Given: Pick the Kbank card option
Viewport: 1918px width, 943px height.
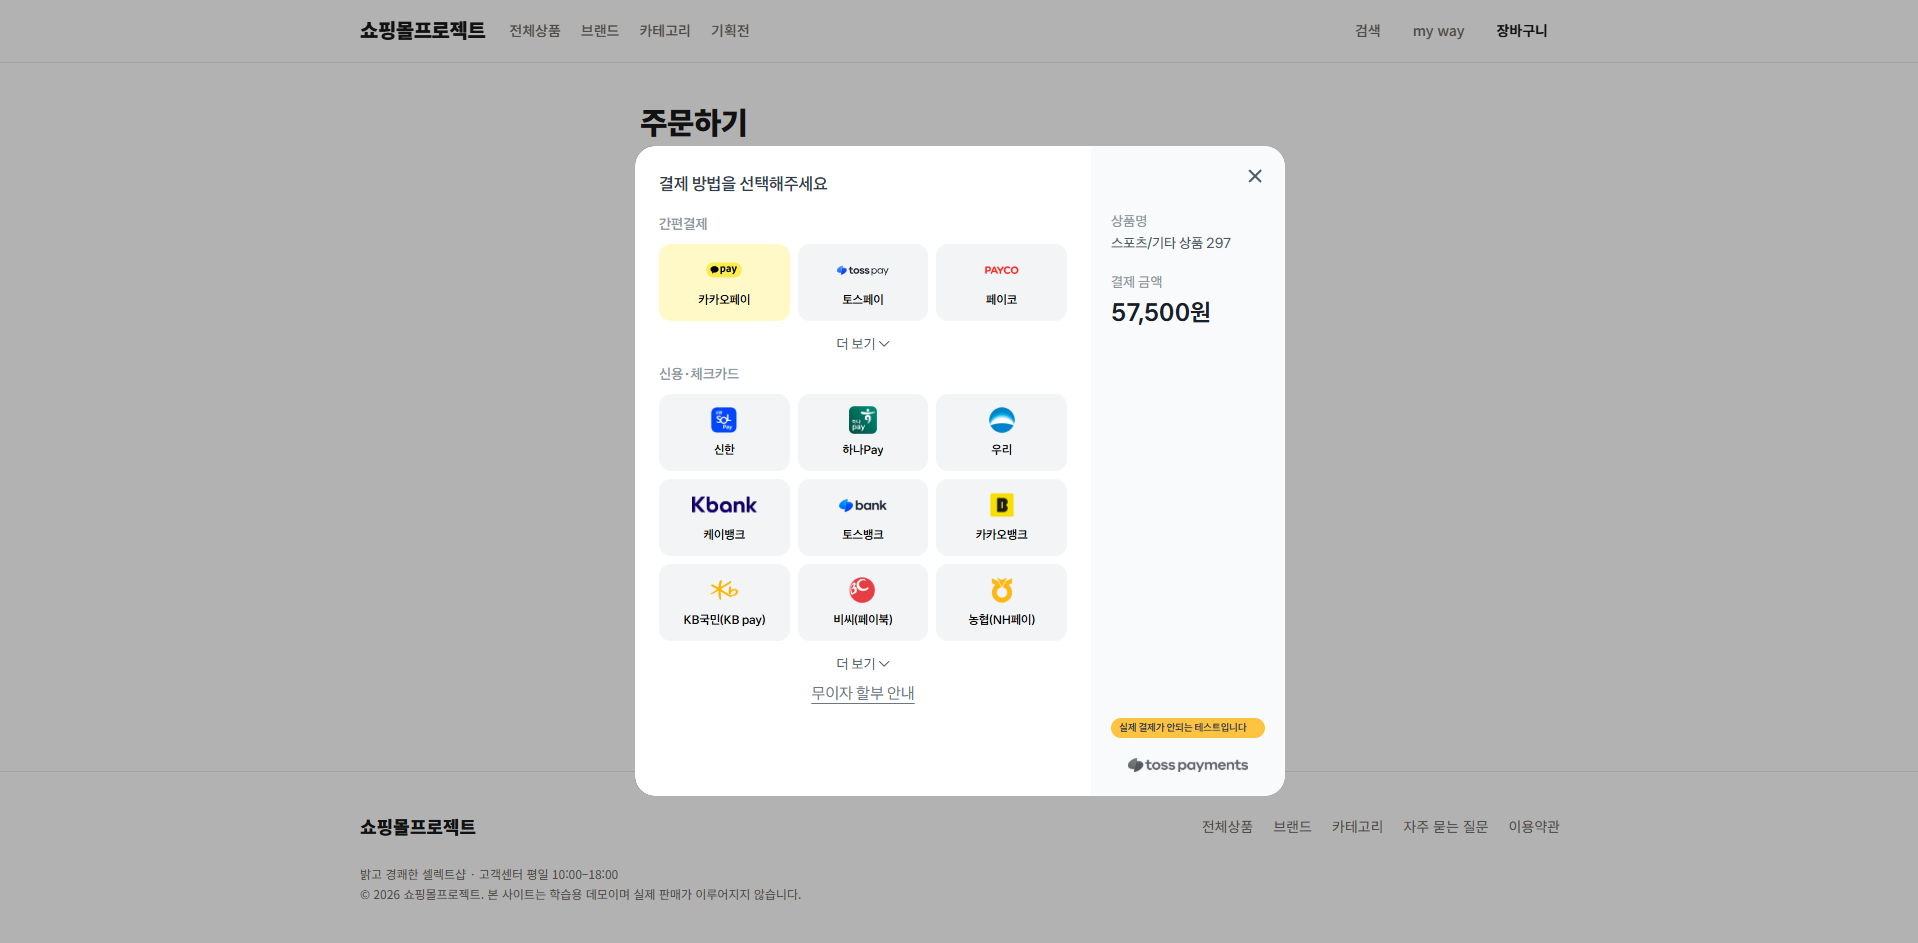Looking at the screenshot, I should click(724, 517).
